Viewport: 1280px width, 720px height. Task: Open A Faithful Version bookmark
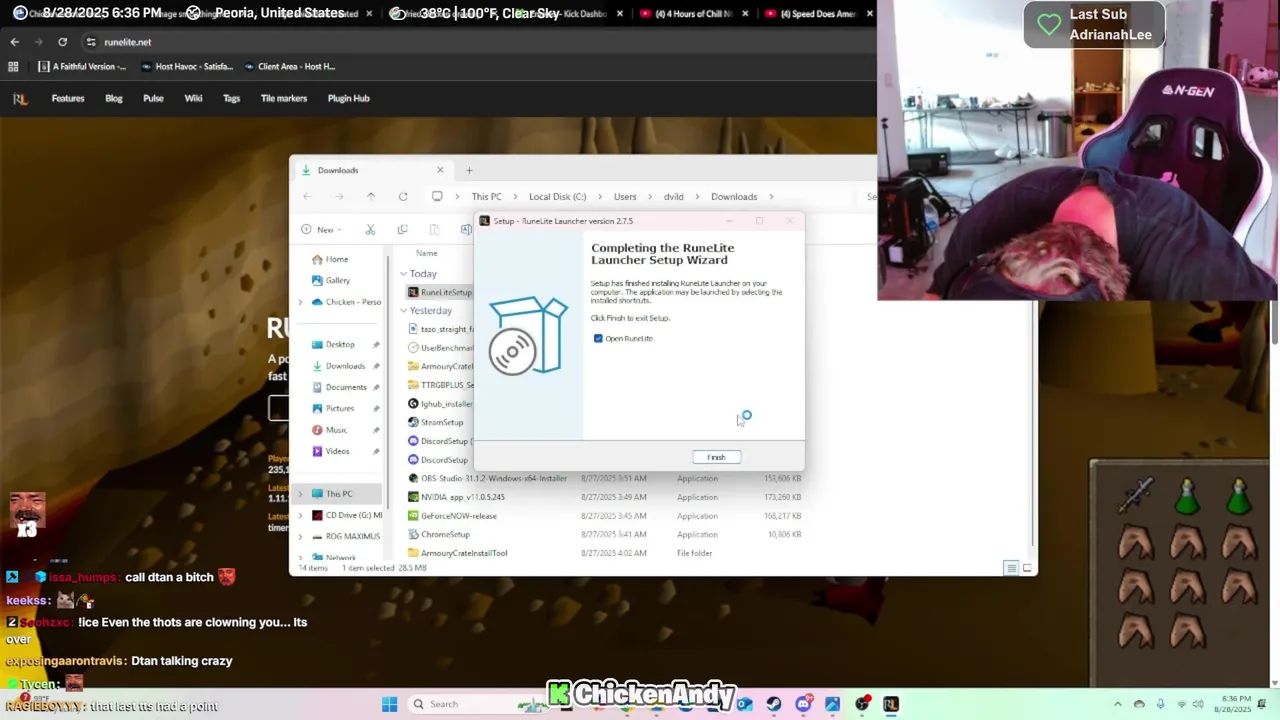82,67
